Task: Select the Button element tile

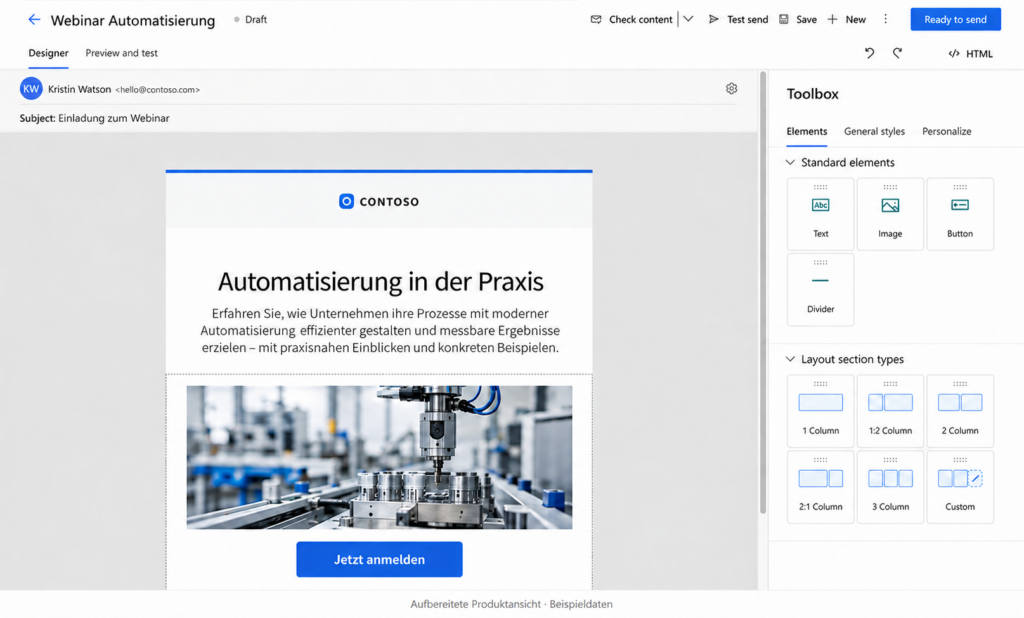Action: pos(960,214)
